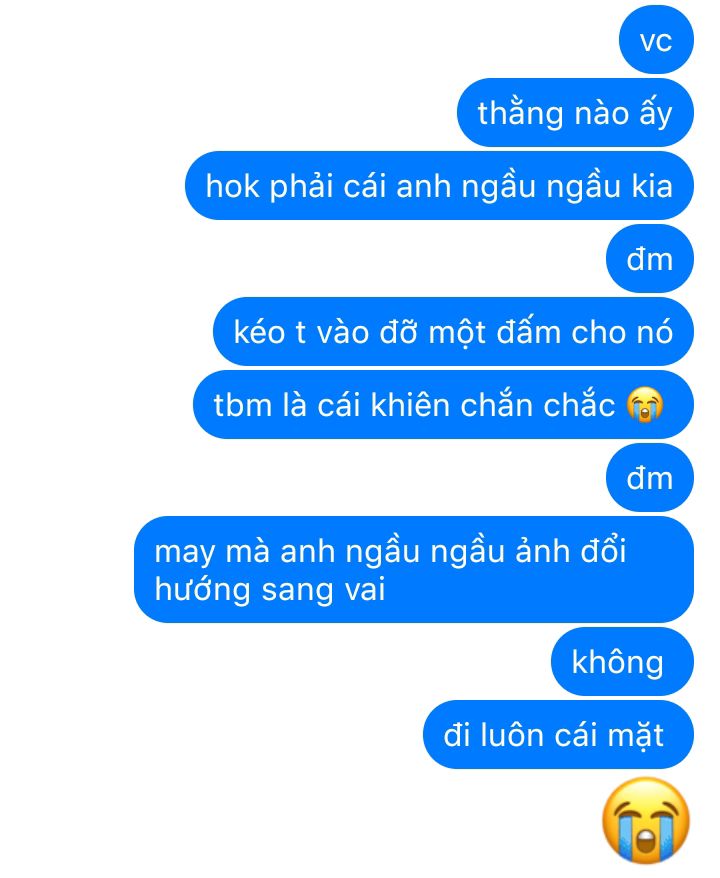Click the word 'may' starting the long message
The image size is (720, 878).
(x=185, y=554)
